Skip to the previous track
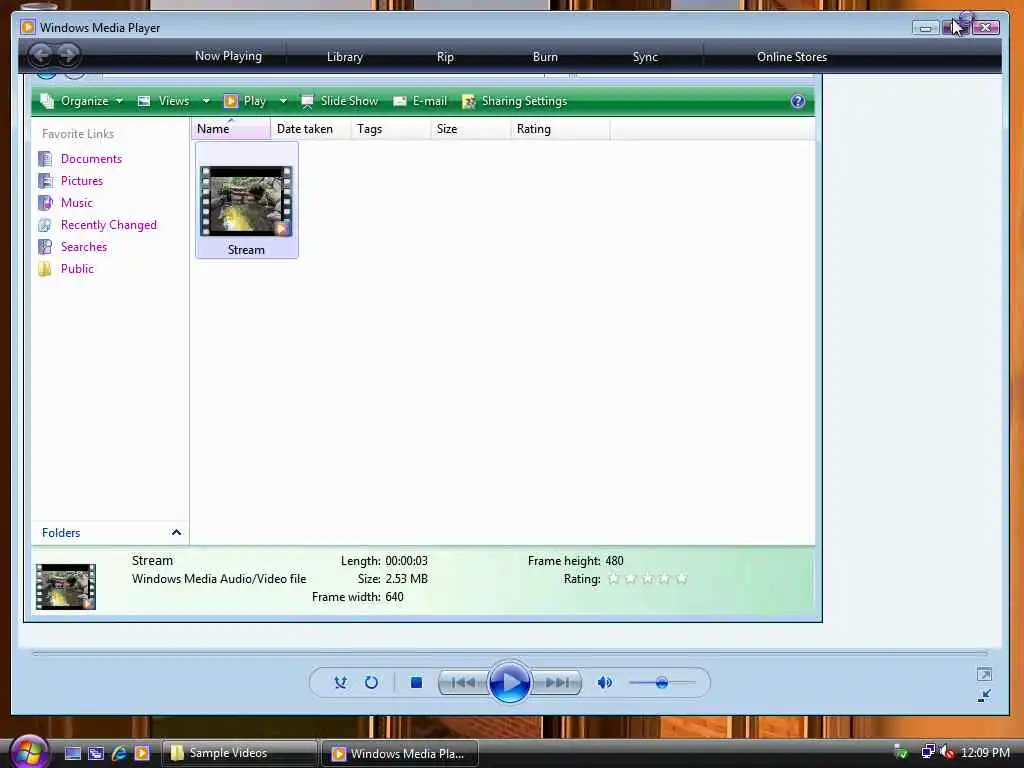Screen dimensions: 1024x768 (463, 683)
